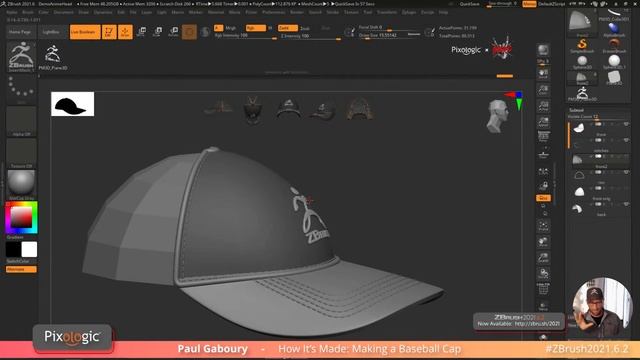640x360 pixels.
Task: Enable the Zadd sculpt mode button
Action: click(287, 28)
